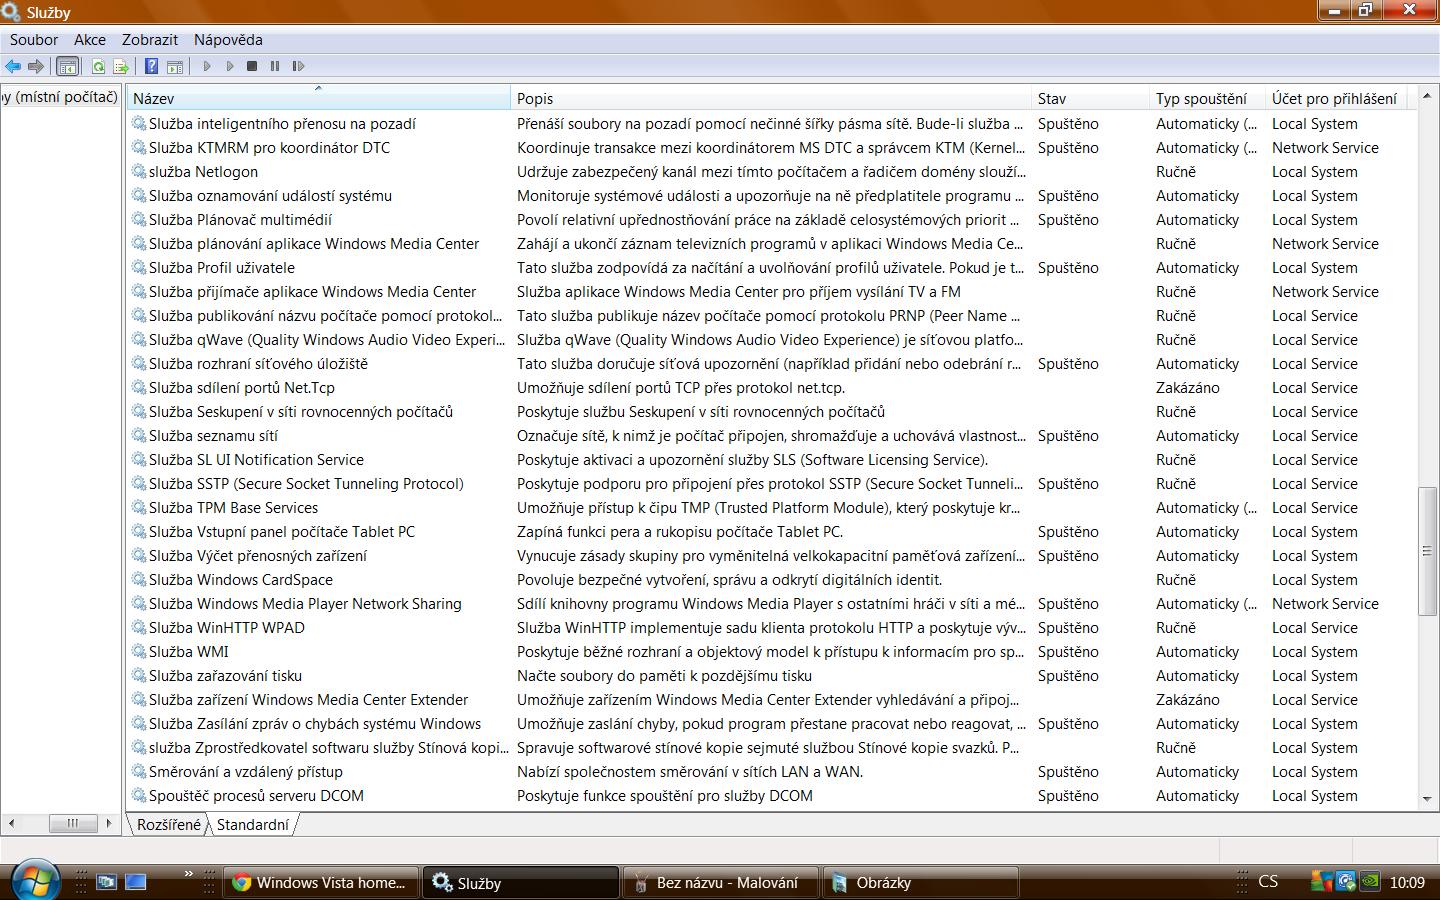Open the Akce menu

[x=90, y=40]
